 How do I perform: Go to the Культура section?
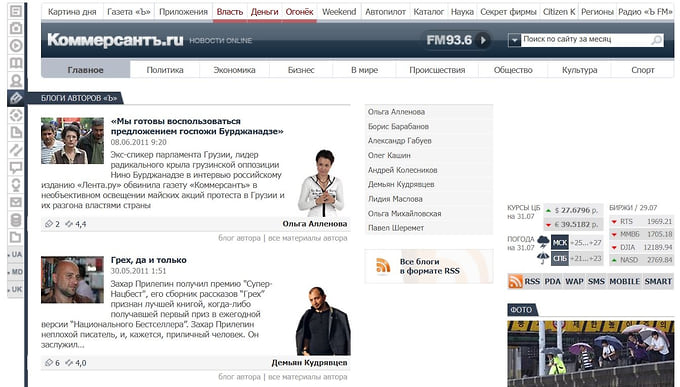pyautogui.click(x=579, y=70)
